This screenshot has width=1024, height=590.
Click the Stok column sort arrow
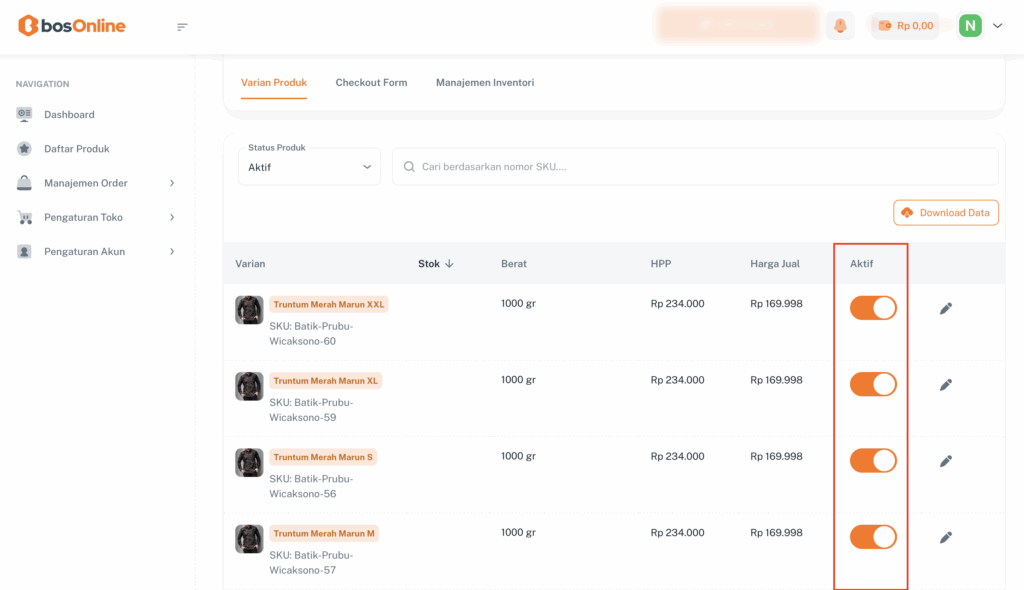point(449,264)
